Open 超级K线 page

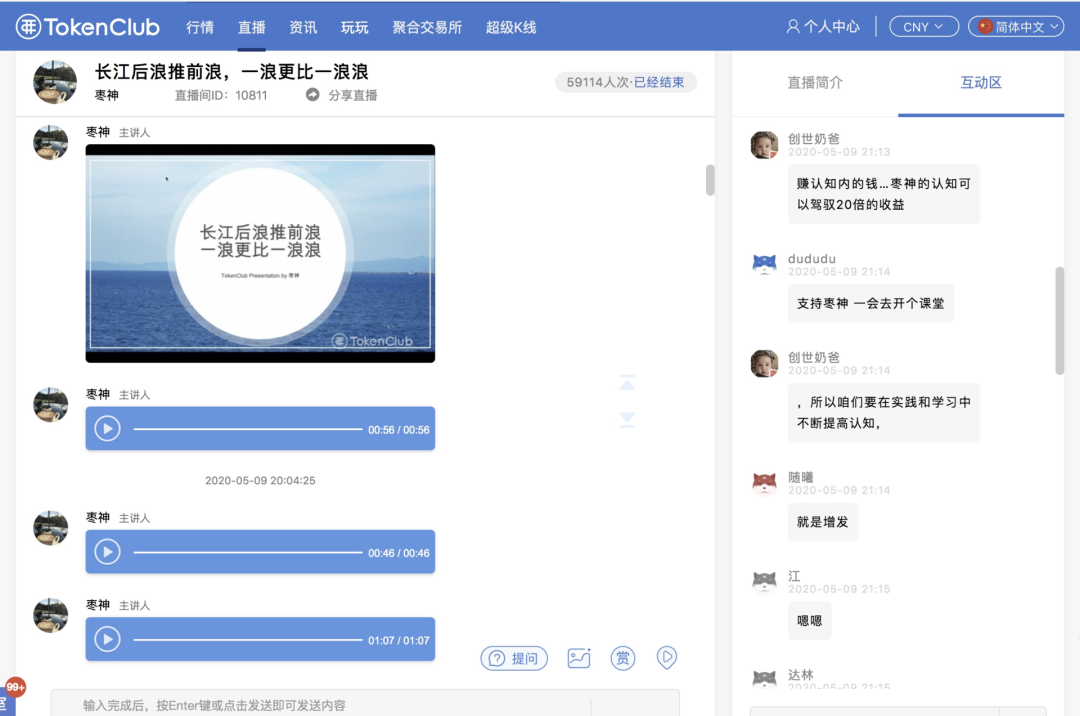510,28
